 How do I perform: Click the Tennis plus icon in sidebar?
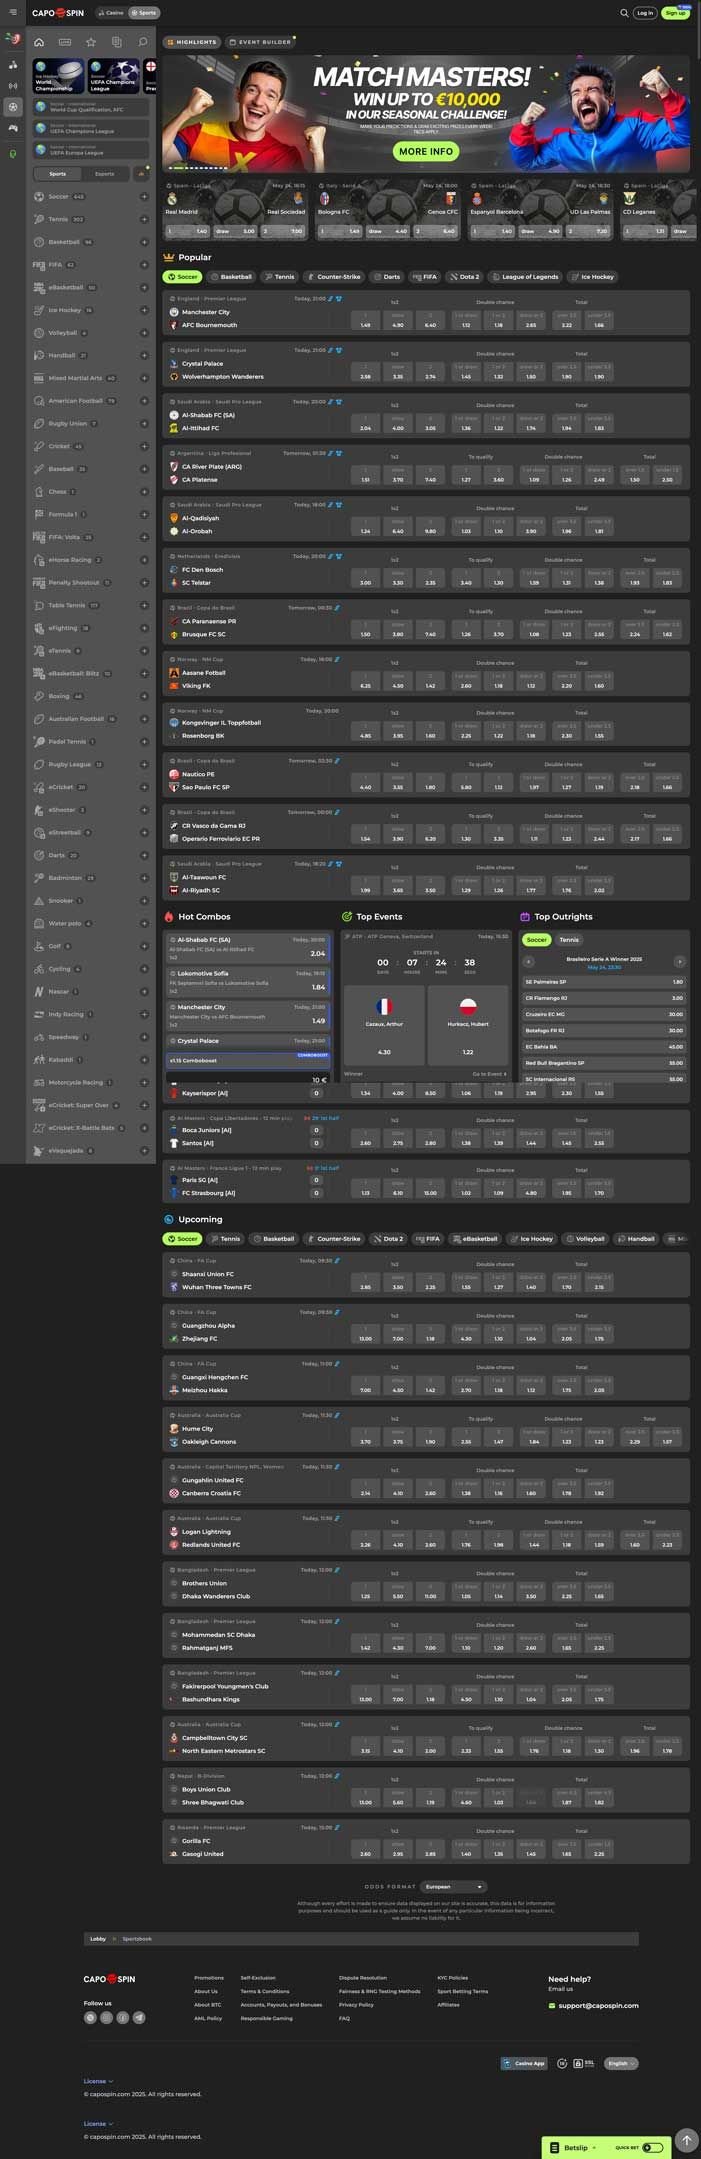(x=144, y=219)
